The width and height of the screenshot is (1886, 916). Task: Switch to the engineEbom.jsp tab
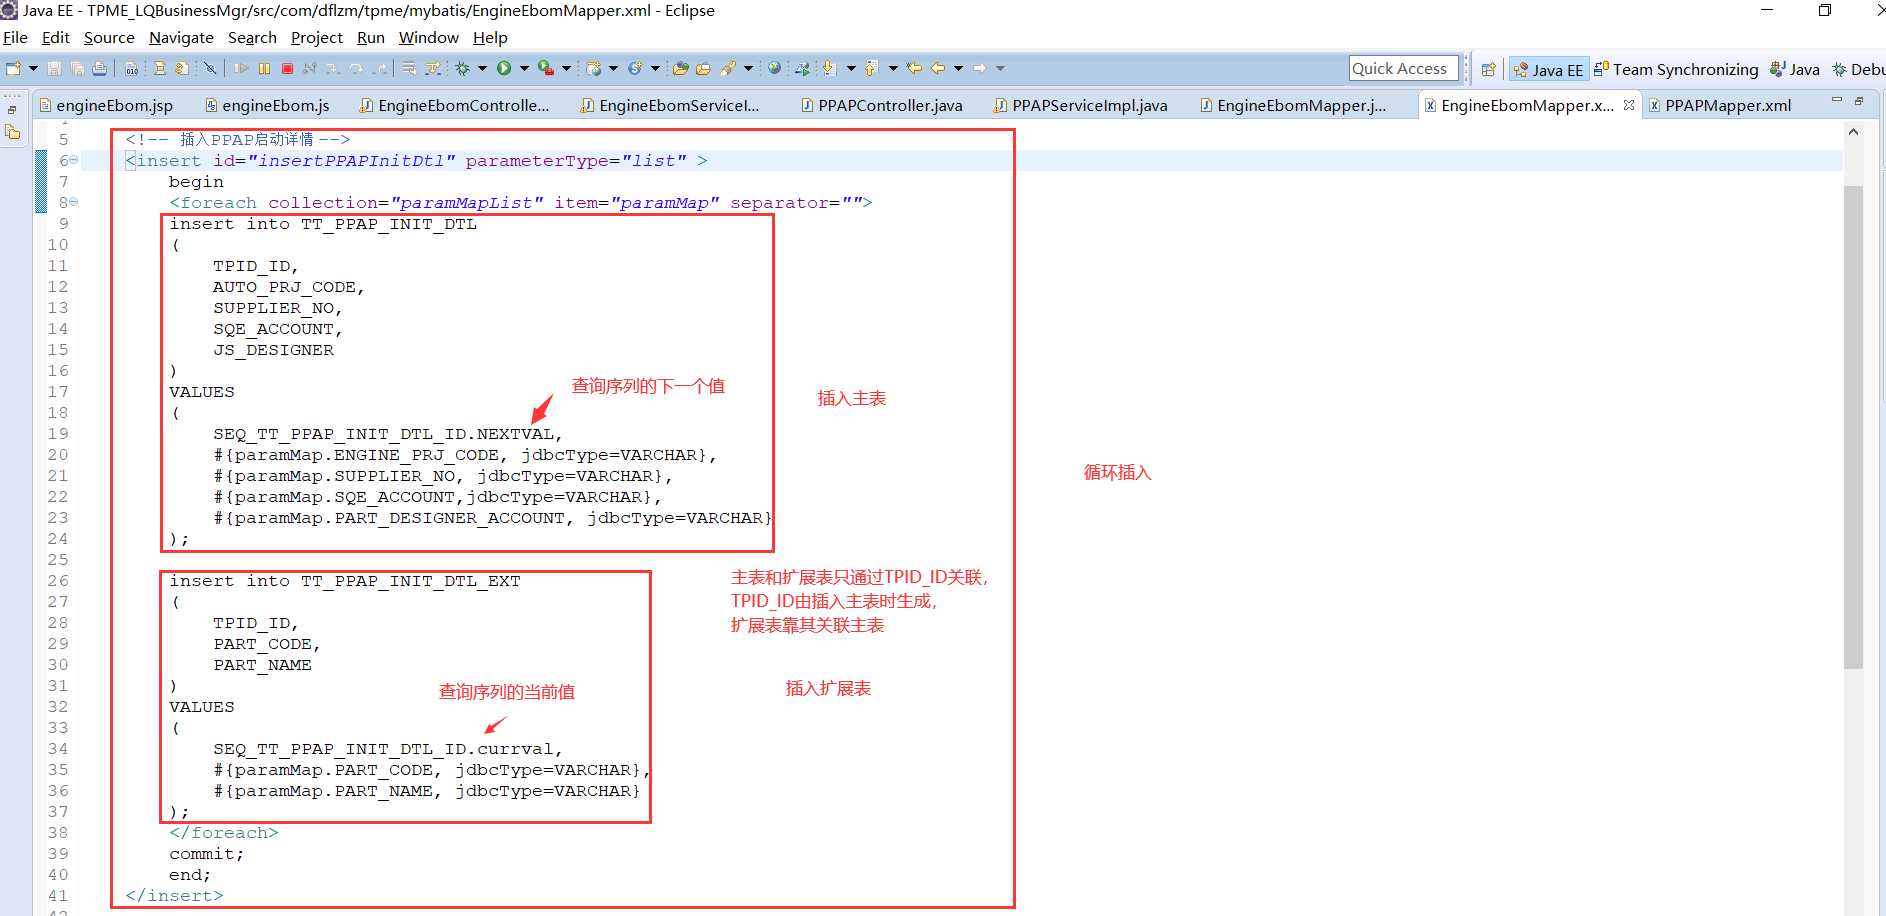coord(105,105)
